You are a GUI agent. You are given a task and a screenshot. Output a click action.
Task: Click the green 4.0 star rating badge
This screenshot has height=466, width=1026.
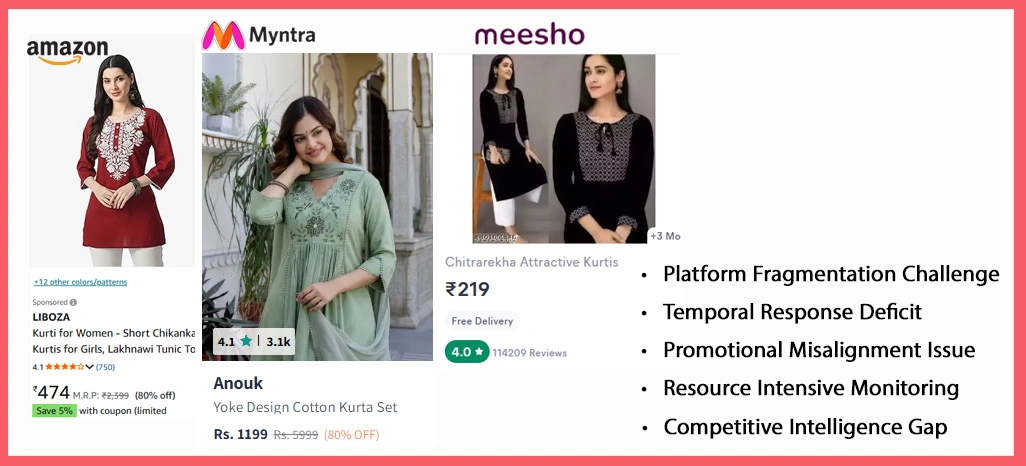pyautogui.click(x=466, y=352)
